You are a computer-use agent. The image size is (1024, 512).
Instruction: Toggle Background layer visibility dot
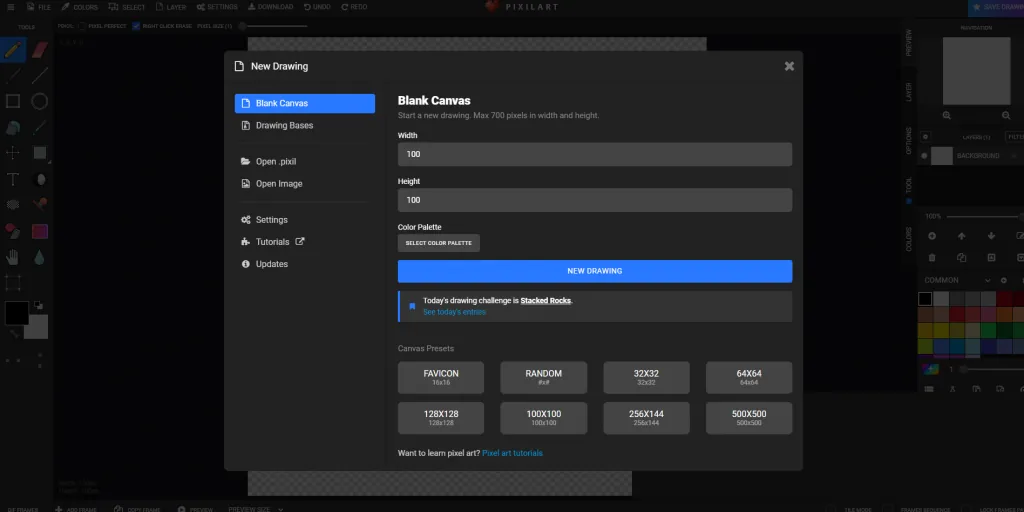pos(924,156)
